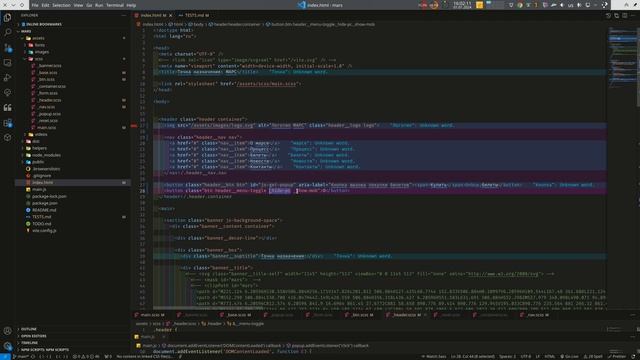Viewport: 640px width, 360px height.
Task: Open the Terminal menu
Action: 115,5
